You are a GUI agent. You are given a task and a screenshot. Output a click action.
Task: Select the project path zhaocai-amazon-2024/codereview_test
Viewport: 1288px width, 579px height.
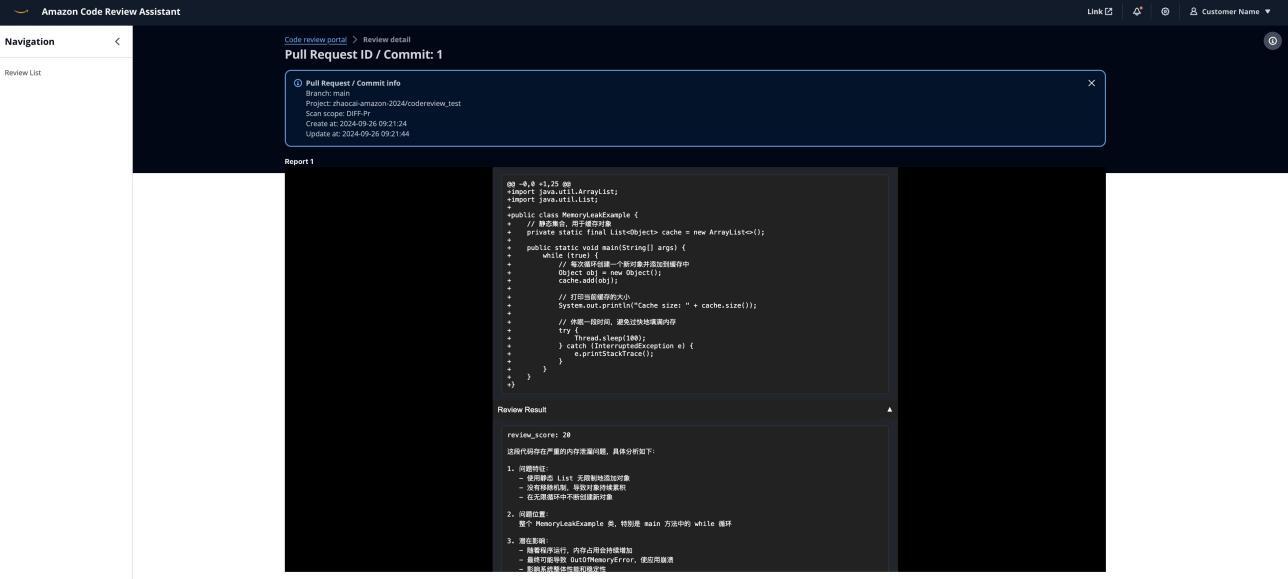(x=396, y=103)
